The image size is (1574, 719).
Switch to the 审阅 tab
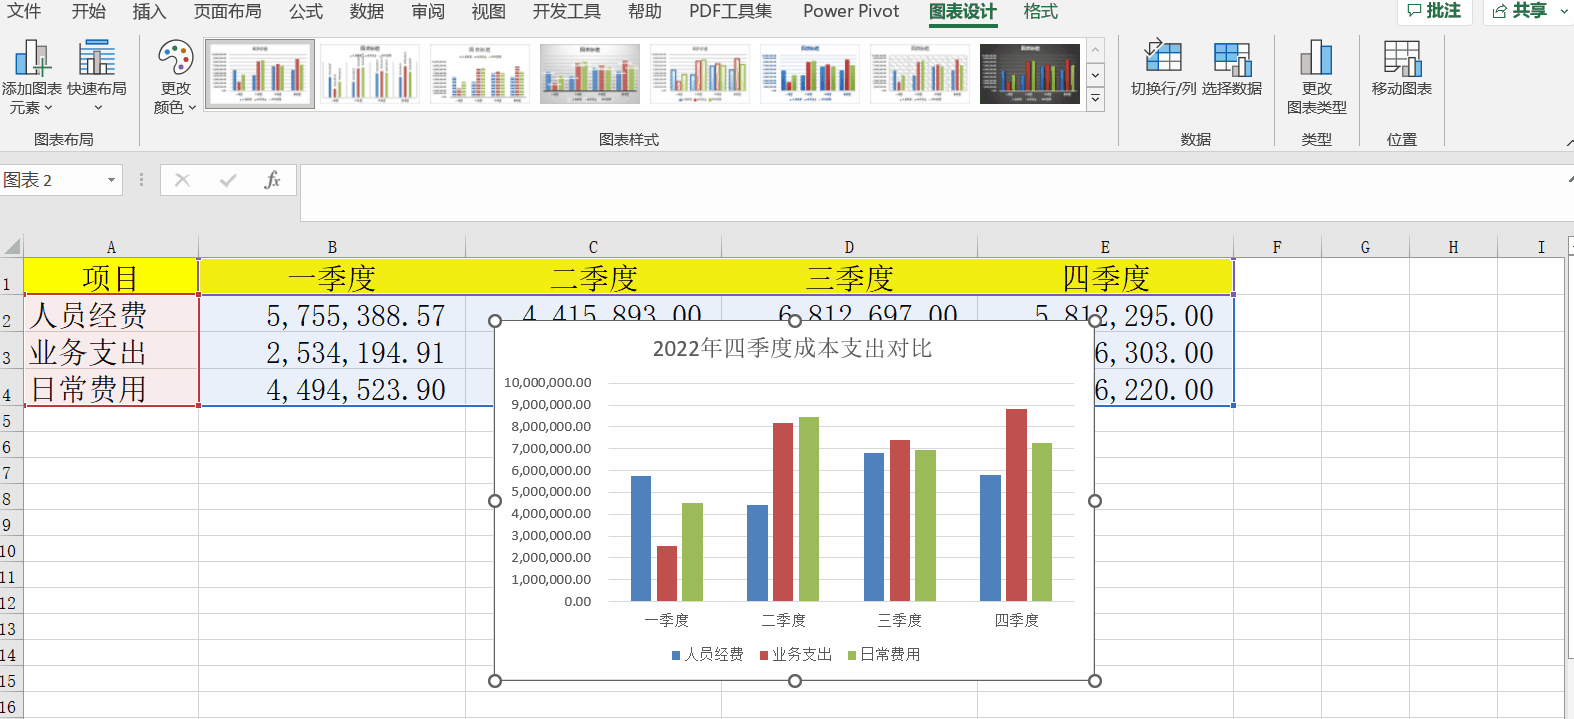tap(428, 11)
